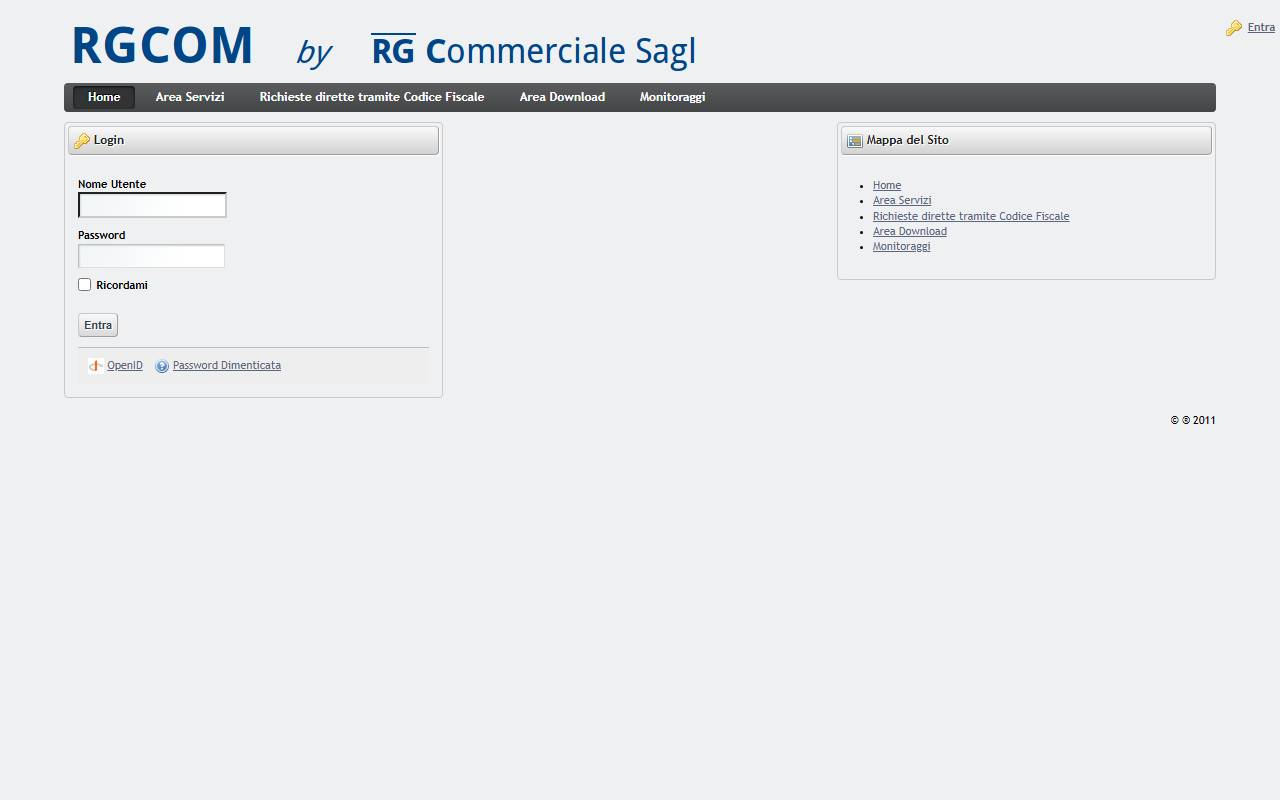Follow Area Download link in site map
Image resolution: width=1280 pixels, height=800 pixels.
pyautogui.click(x=910, y=232)
